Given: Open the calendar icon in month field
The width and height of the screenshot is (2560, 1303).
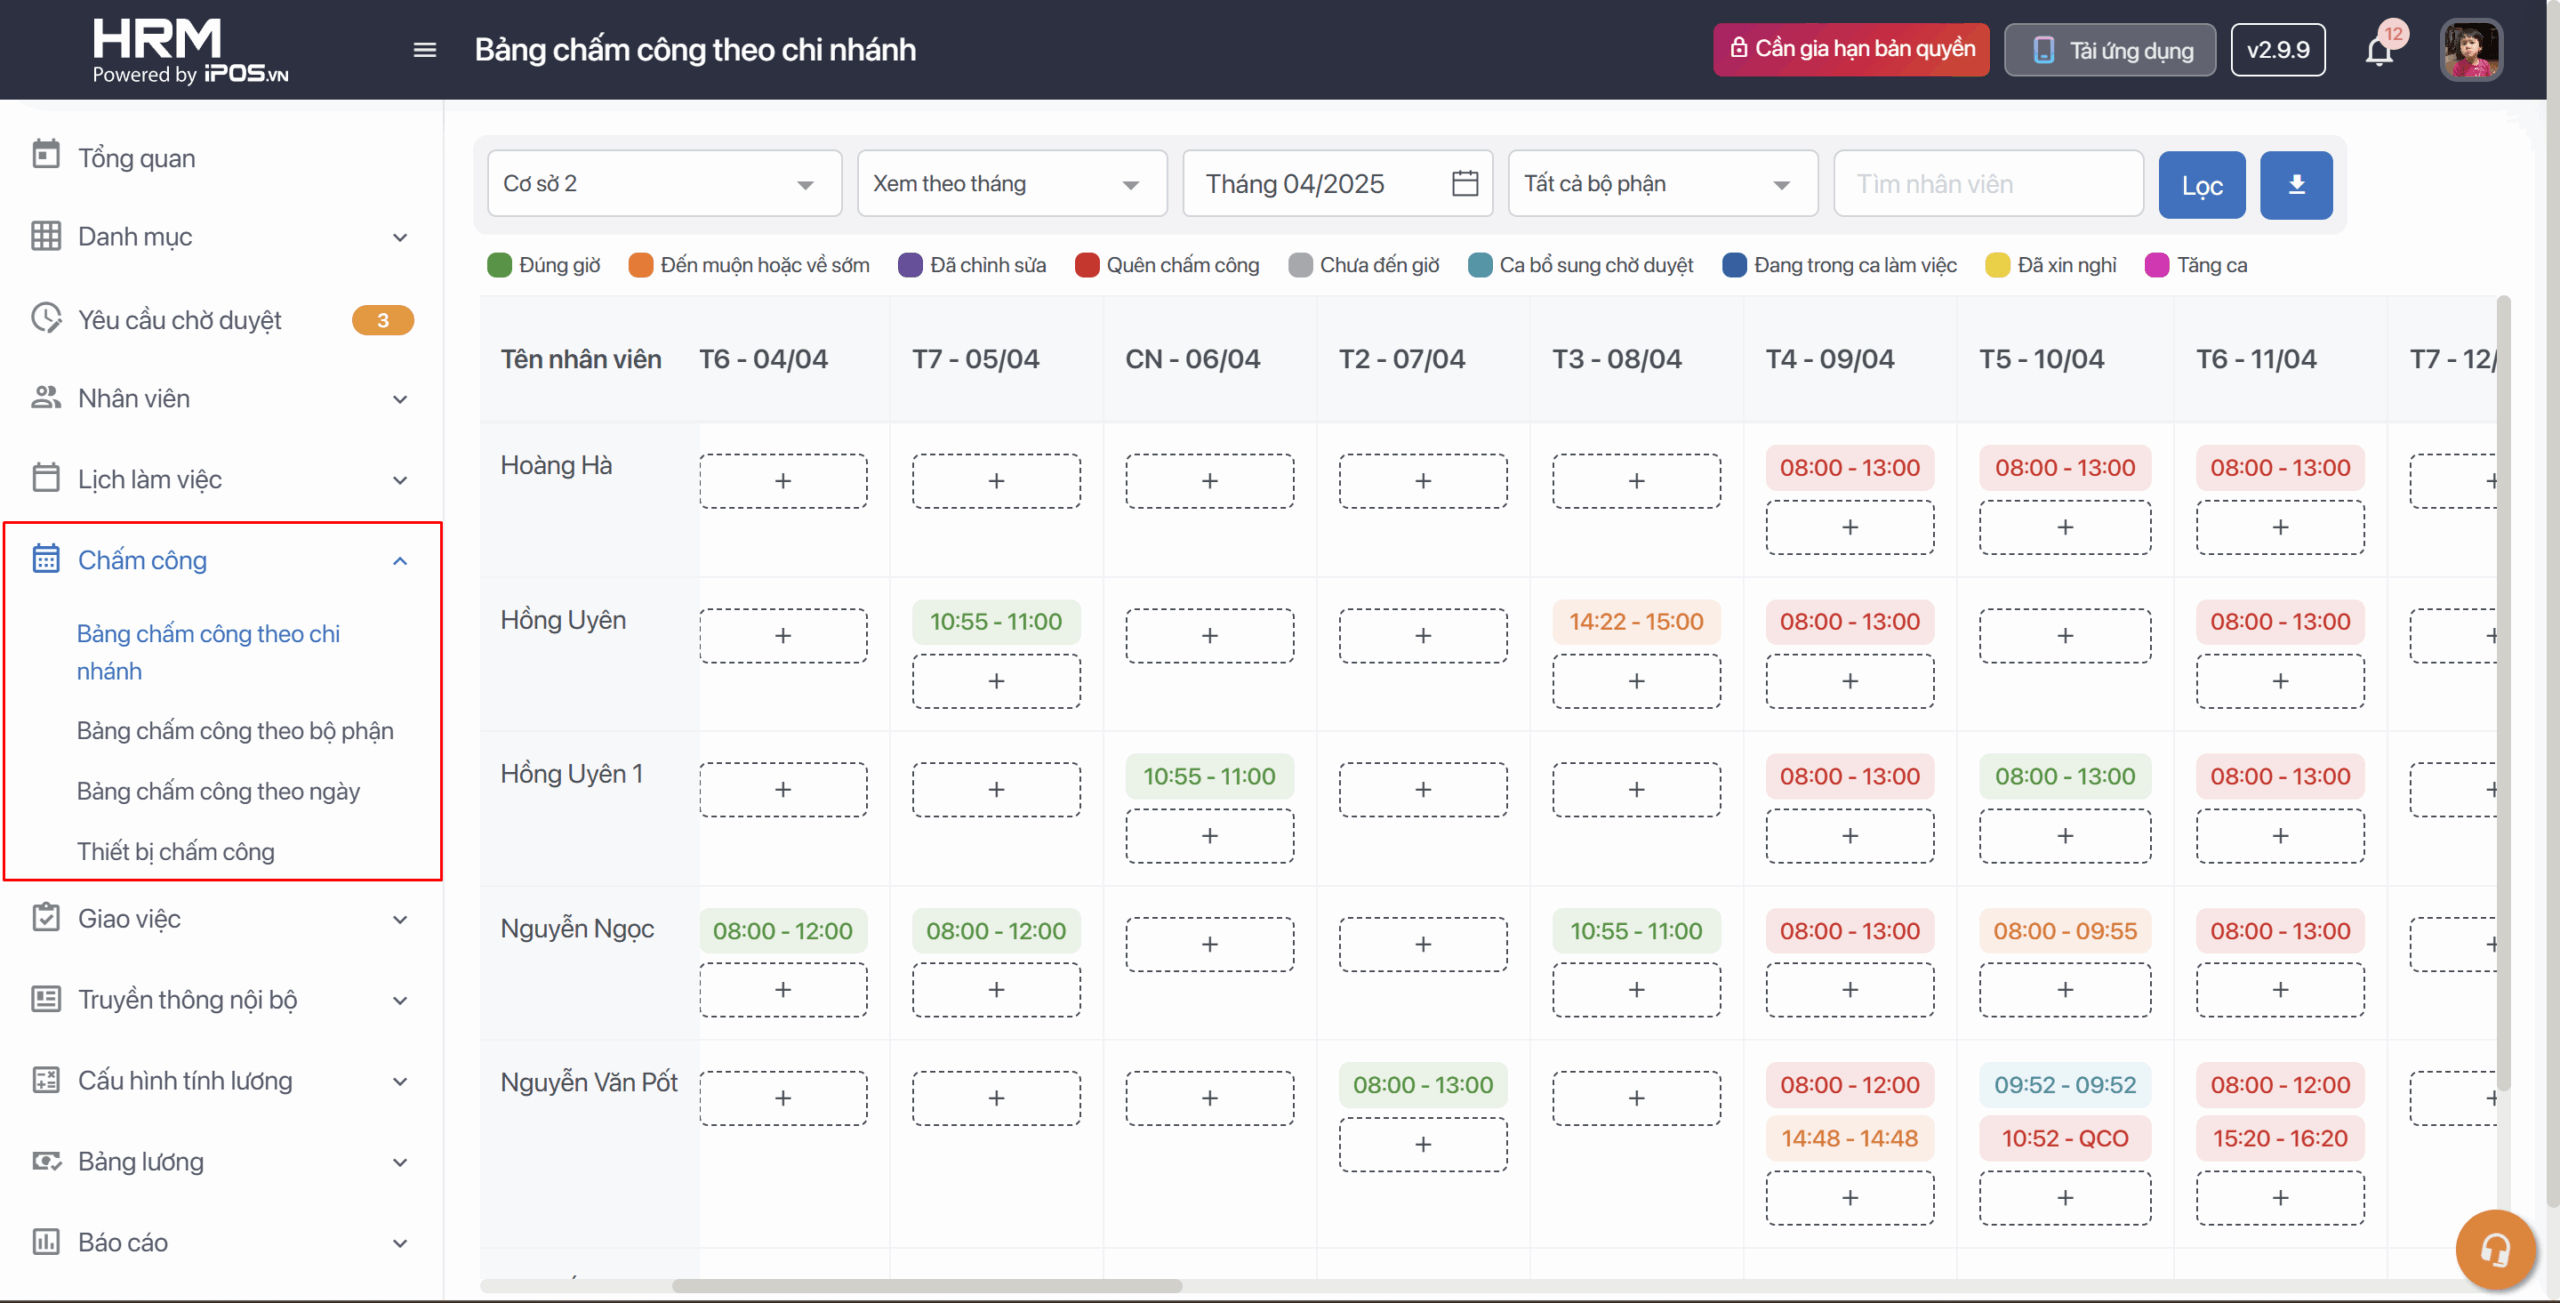Looking at the screenshot, I should coord(1464,184).
